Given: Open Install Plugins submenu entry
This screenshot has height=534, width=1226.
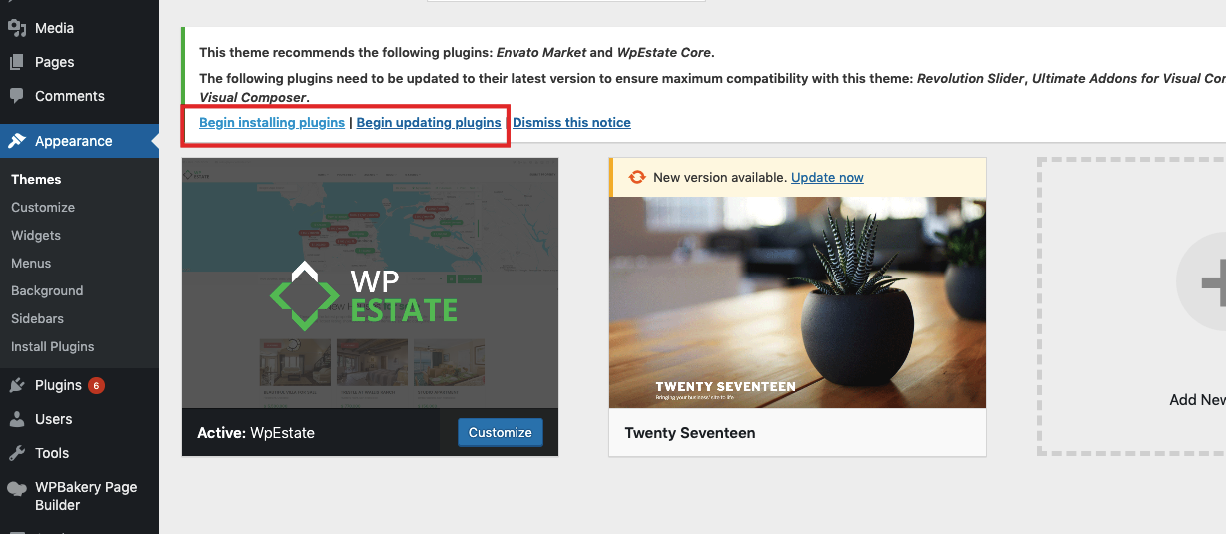Looking at the screenshot, I should click(x=53, y=346).
